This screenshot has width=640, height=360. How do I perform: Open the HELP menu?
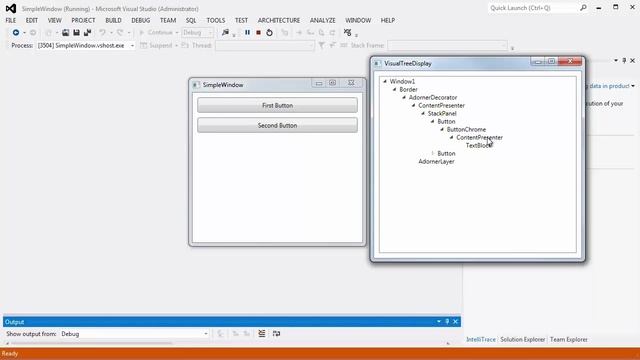click(387, 20)
